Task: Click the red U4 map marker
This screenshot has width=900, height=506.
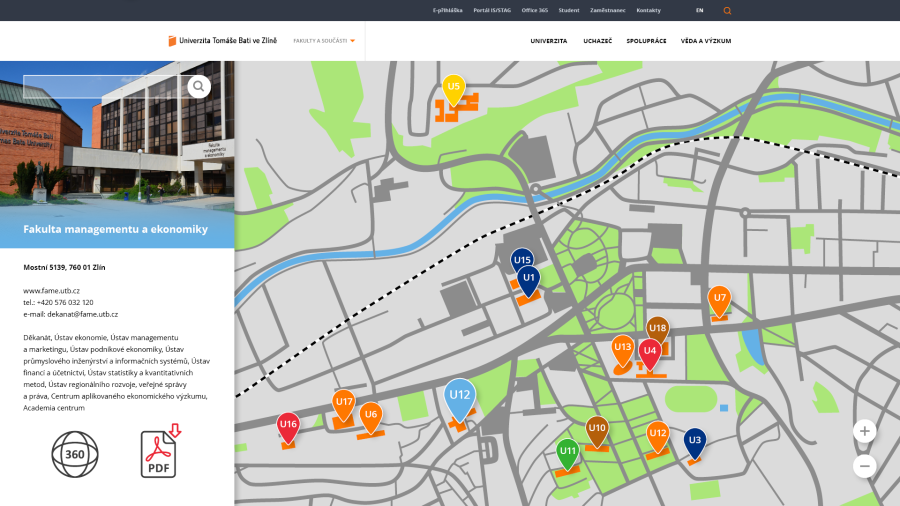Action: (650, 351)
